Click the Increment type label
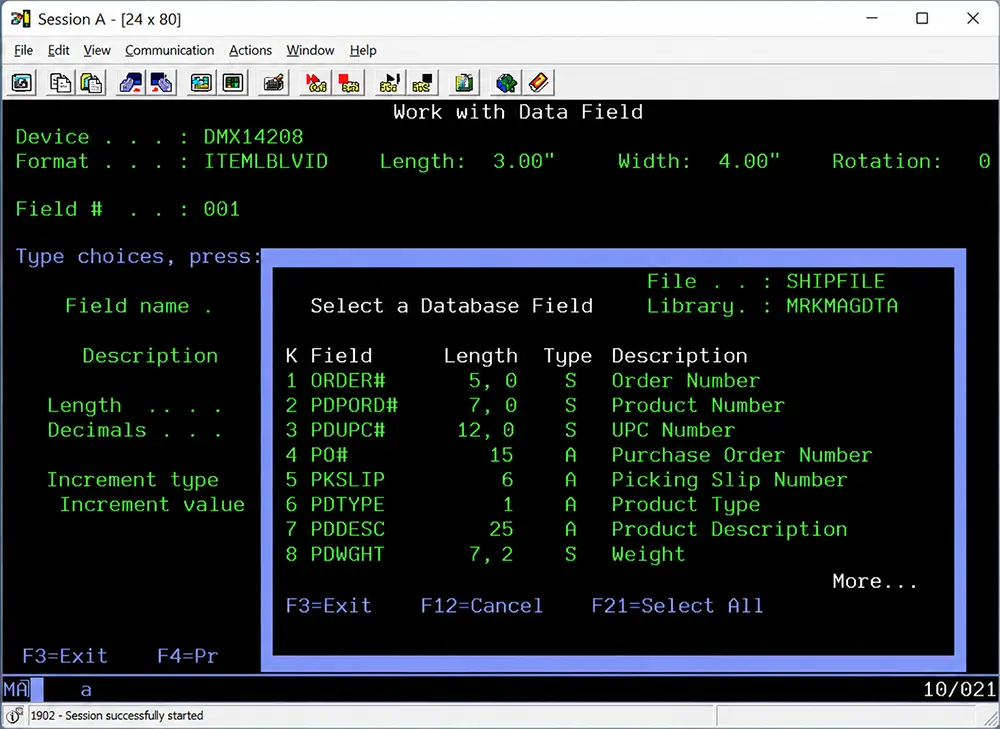Screen dimensions: 1000x729 tap(133, 480)
